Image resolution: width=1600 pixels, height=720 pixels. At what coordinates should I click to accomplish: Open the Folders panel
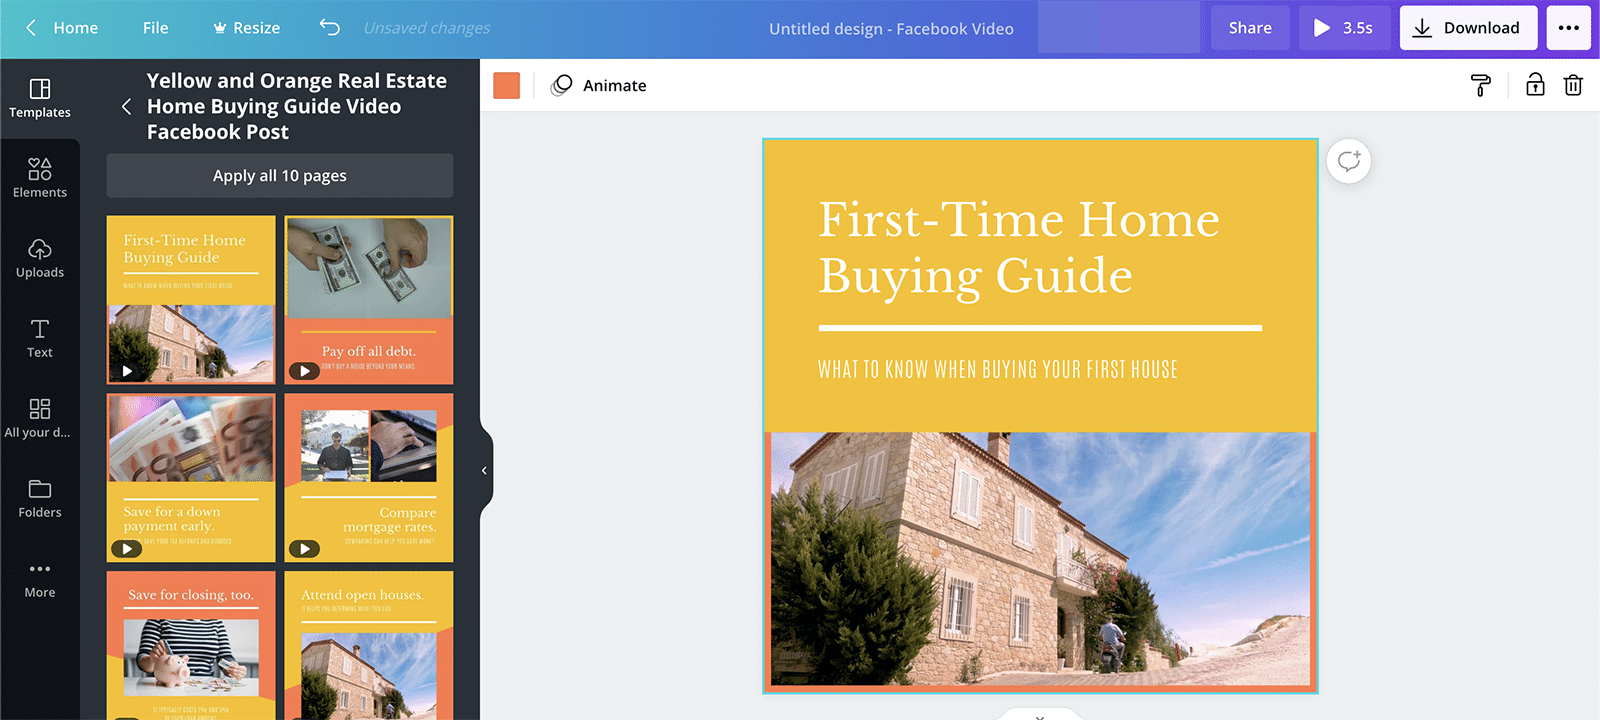click(40, 498)
